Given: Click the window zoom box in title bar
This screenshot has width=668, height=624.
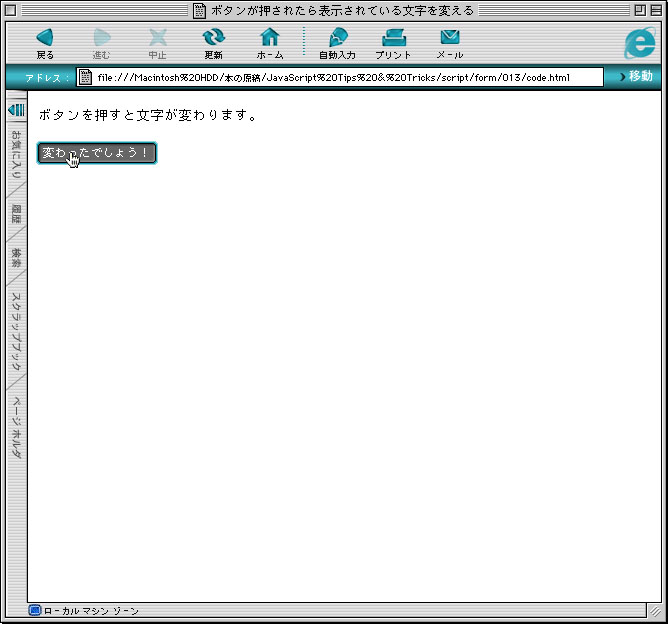Looking at the screenshot, I should 640,10.
